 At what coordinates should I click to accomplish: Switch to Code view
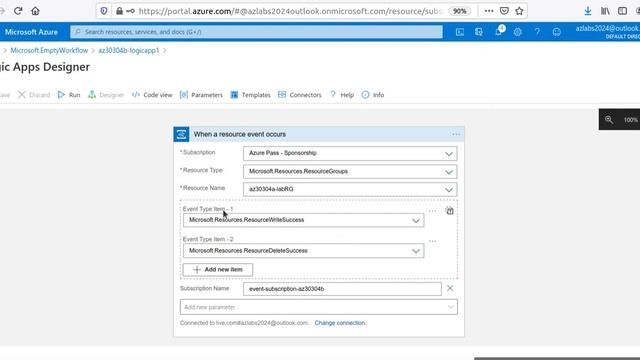152,95
